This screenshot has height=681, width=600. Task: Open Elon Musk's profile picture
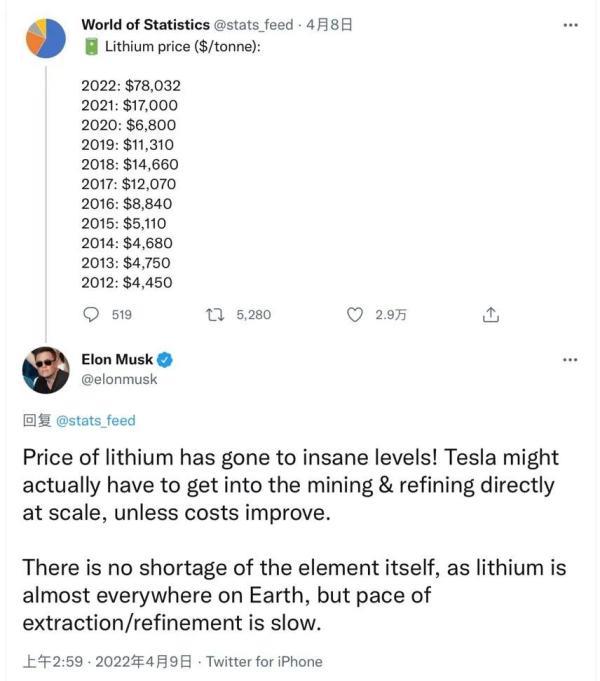point(45,370)
